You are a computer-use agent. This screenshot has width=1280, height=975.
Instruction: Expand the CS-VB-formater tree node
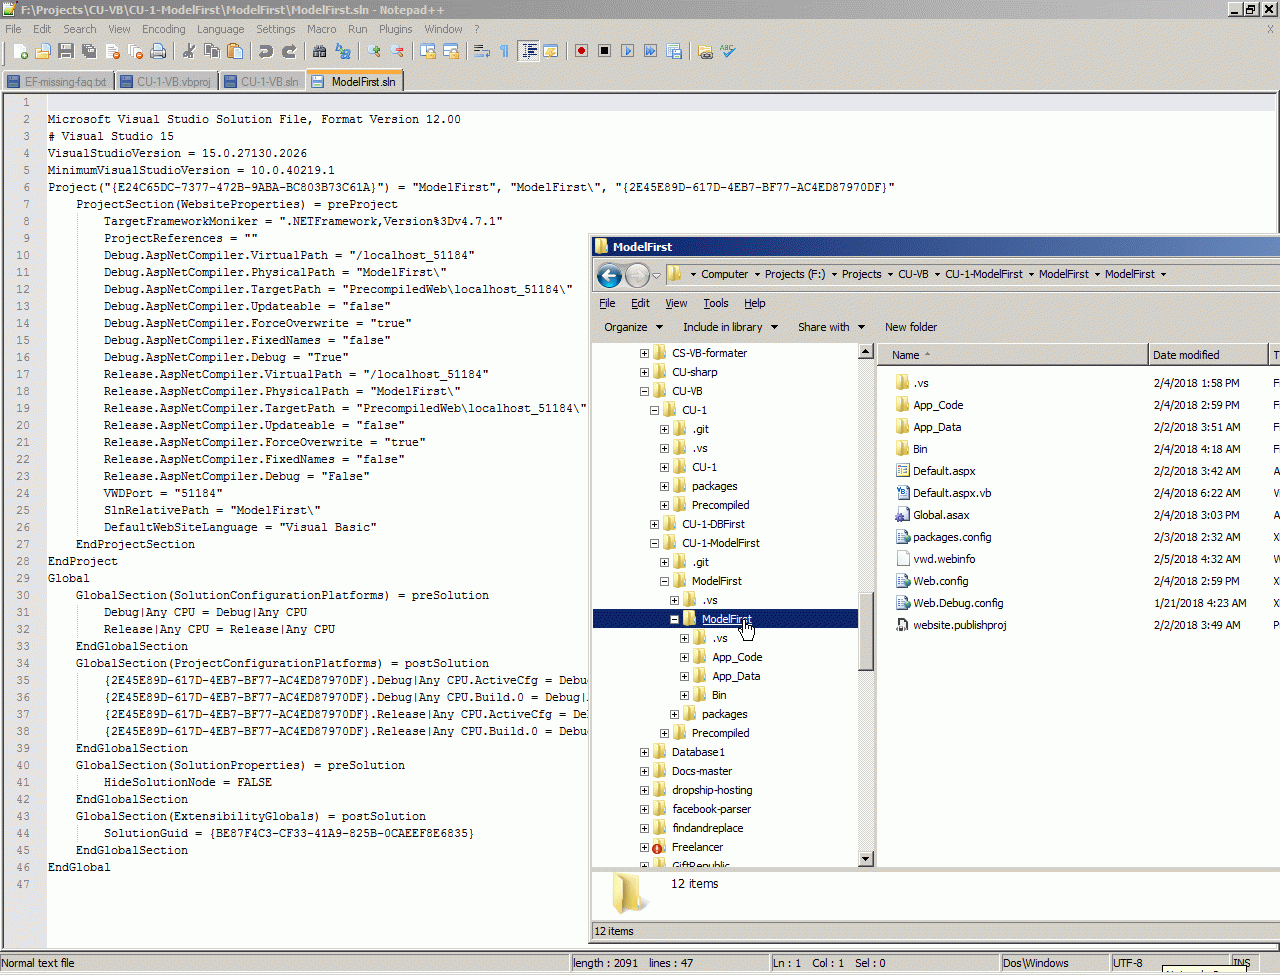click(x=644, y=353)
